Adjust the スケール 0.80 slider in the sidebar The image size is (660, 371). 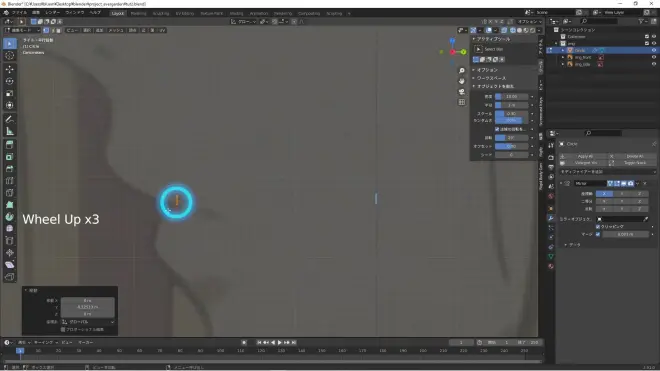tap(511, 114)
